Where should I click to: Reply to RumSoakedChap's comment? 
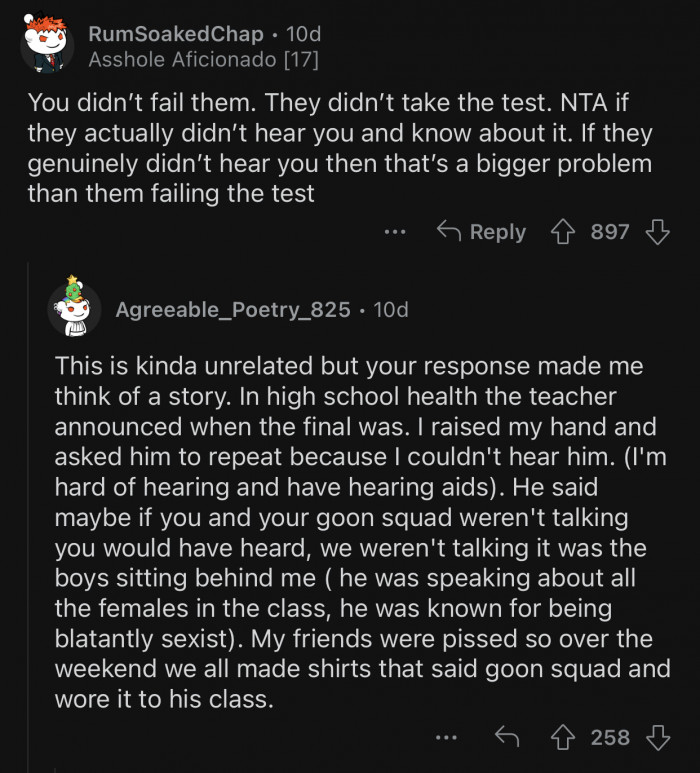click(482, 232)
